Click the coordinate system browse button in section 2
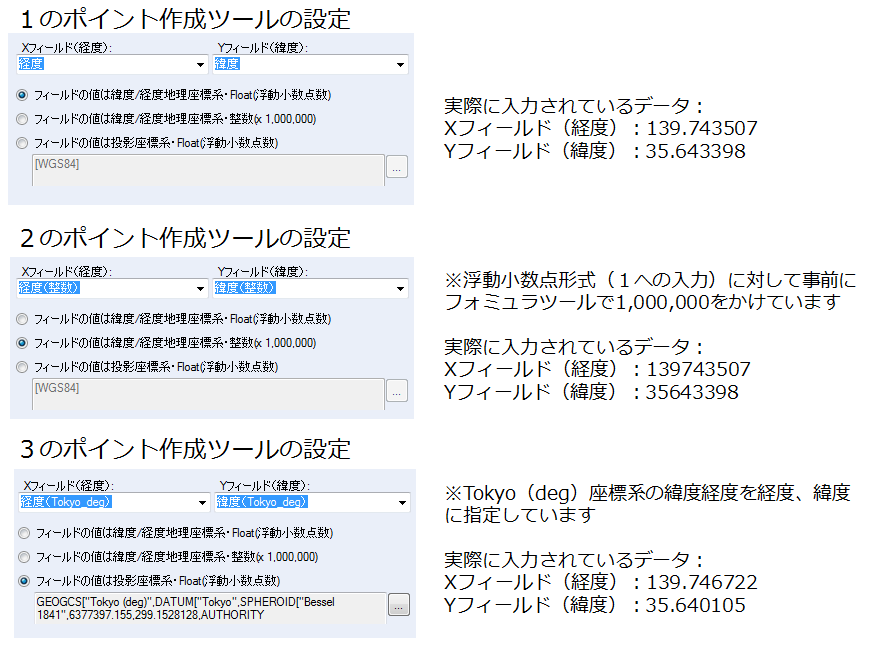Image resolution: width=869 pixels, height=654 pixels. pyautogui.click(x=397, y=392)
